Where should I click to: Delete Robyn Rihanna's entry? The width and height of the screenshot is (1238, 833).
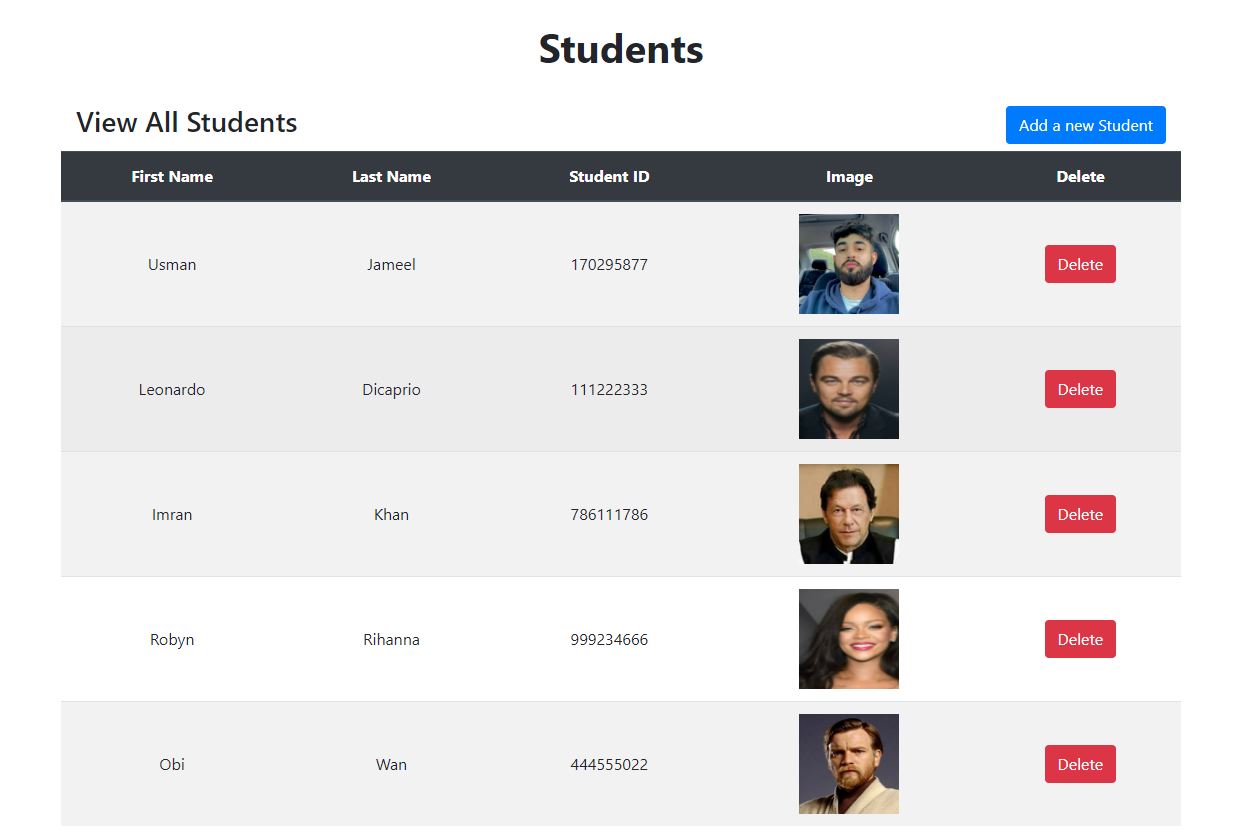tap(1080, 639)
